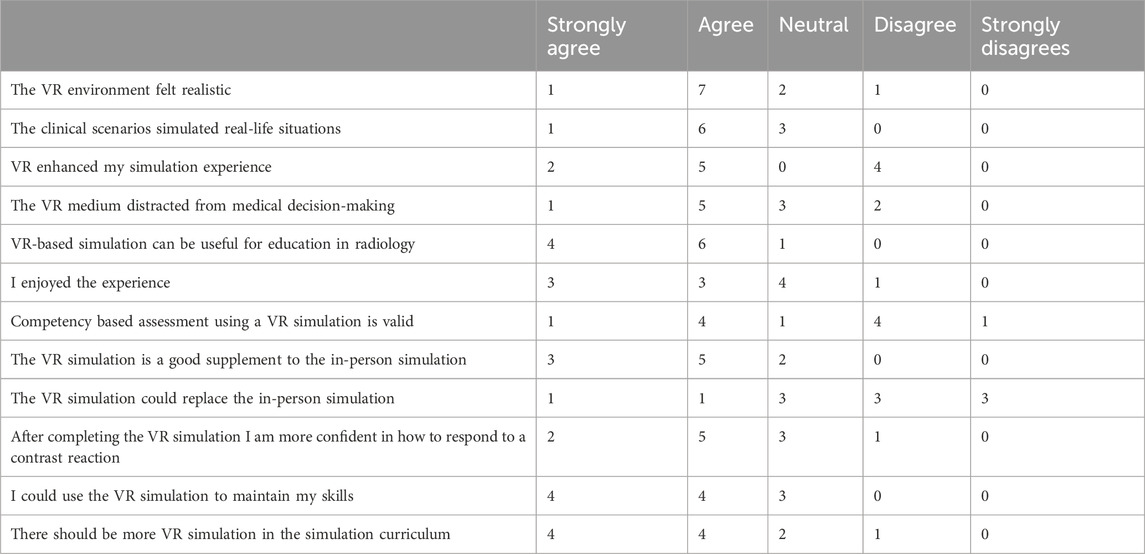This screenshot has width=1145, height=554.
Task: Select the "Neutral" column header
Action: point(813,26)
